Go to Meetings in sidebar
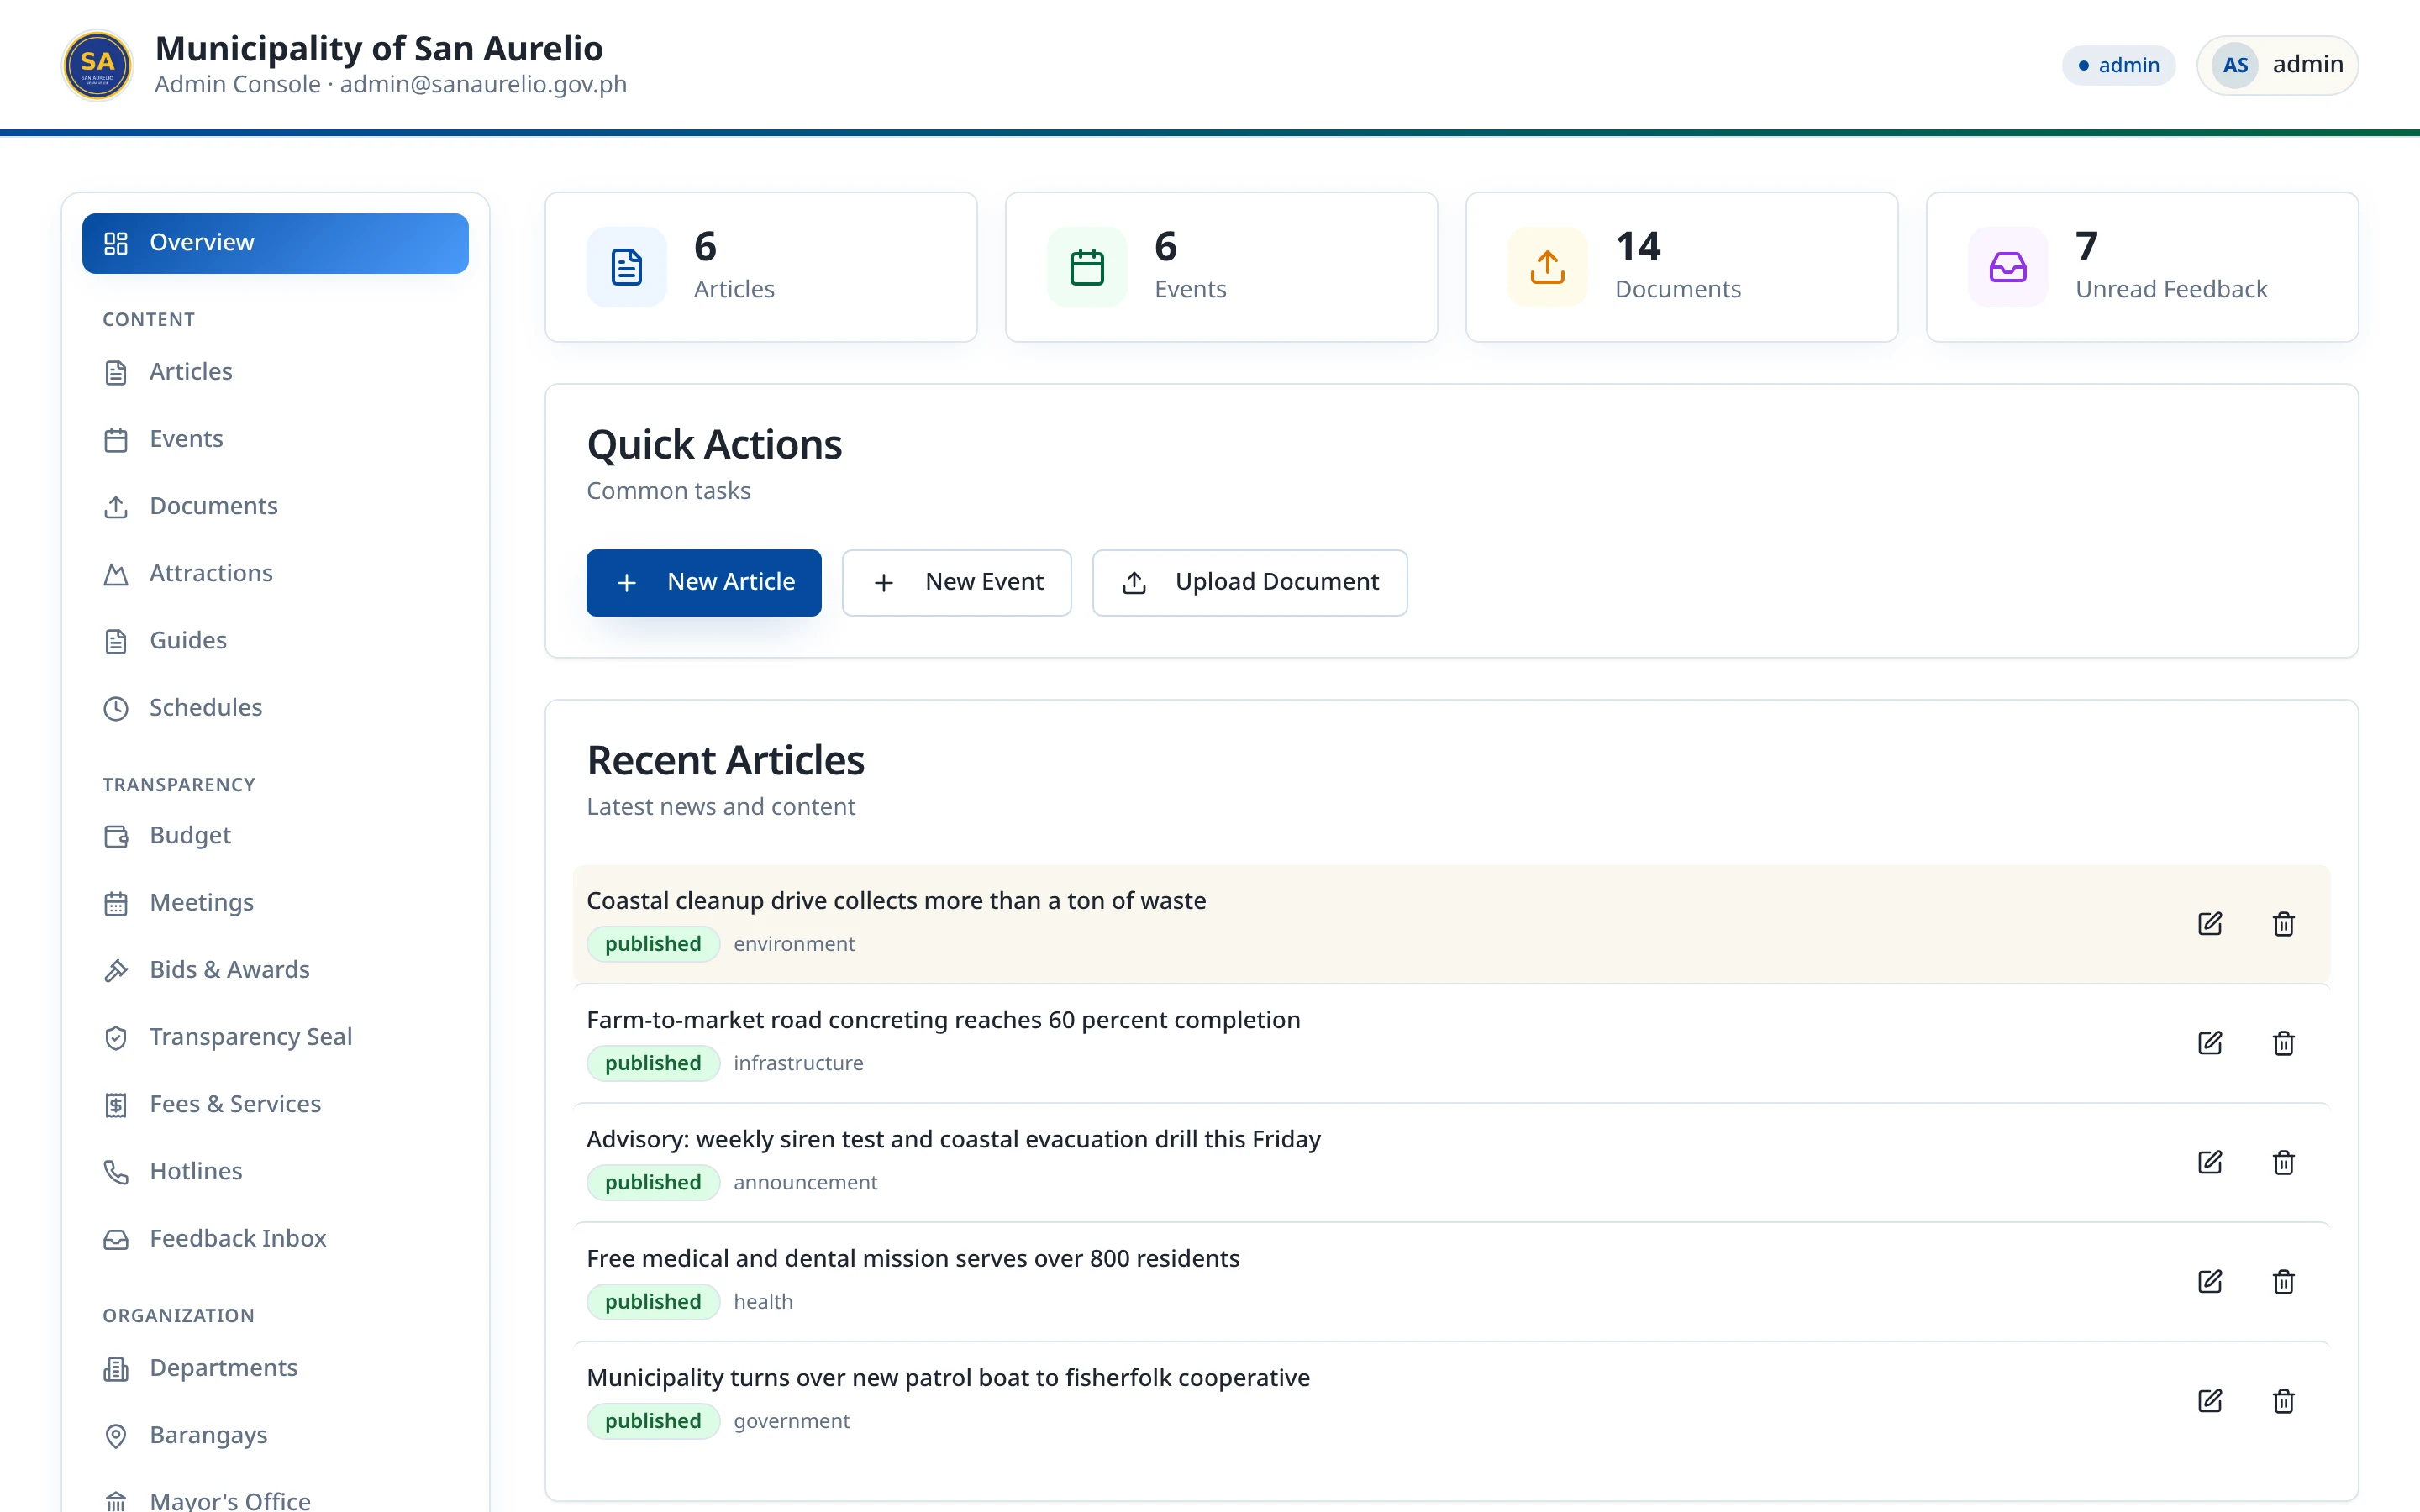Viewport: 2420px width, 1512px height. 275,903
